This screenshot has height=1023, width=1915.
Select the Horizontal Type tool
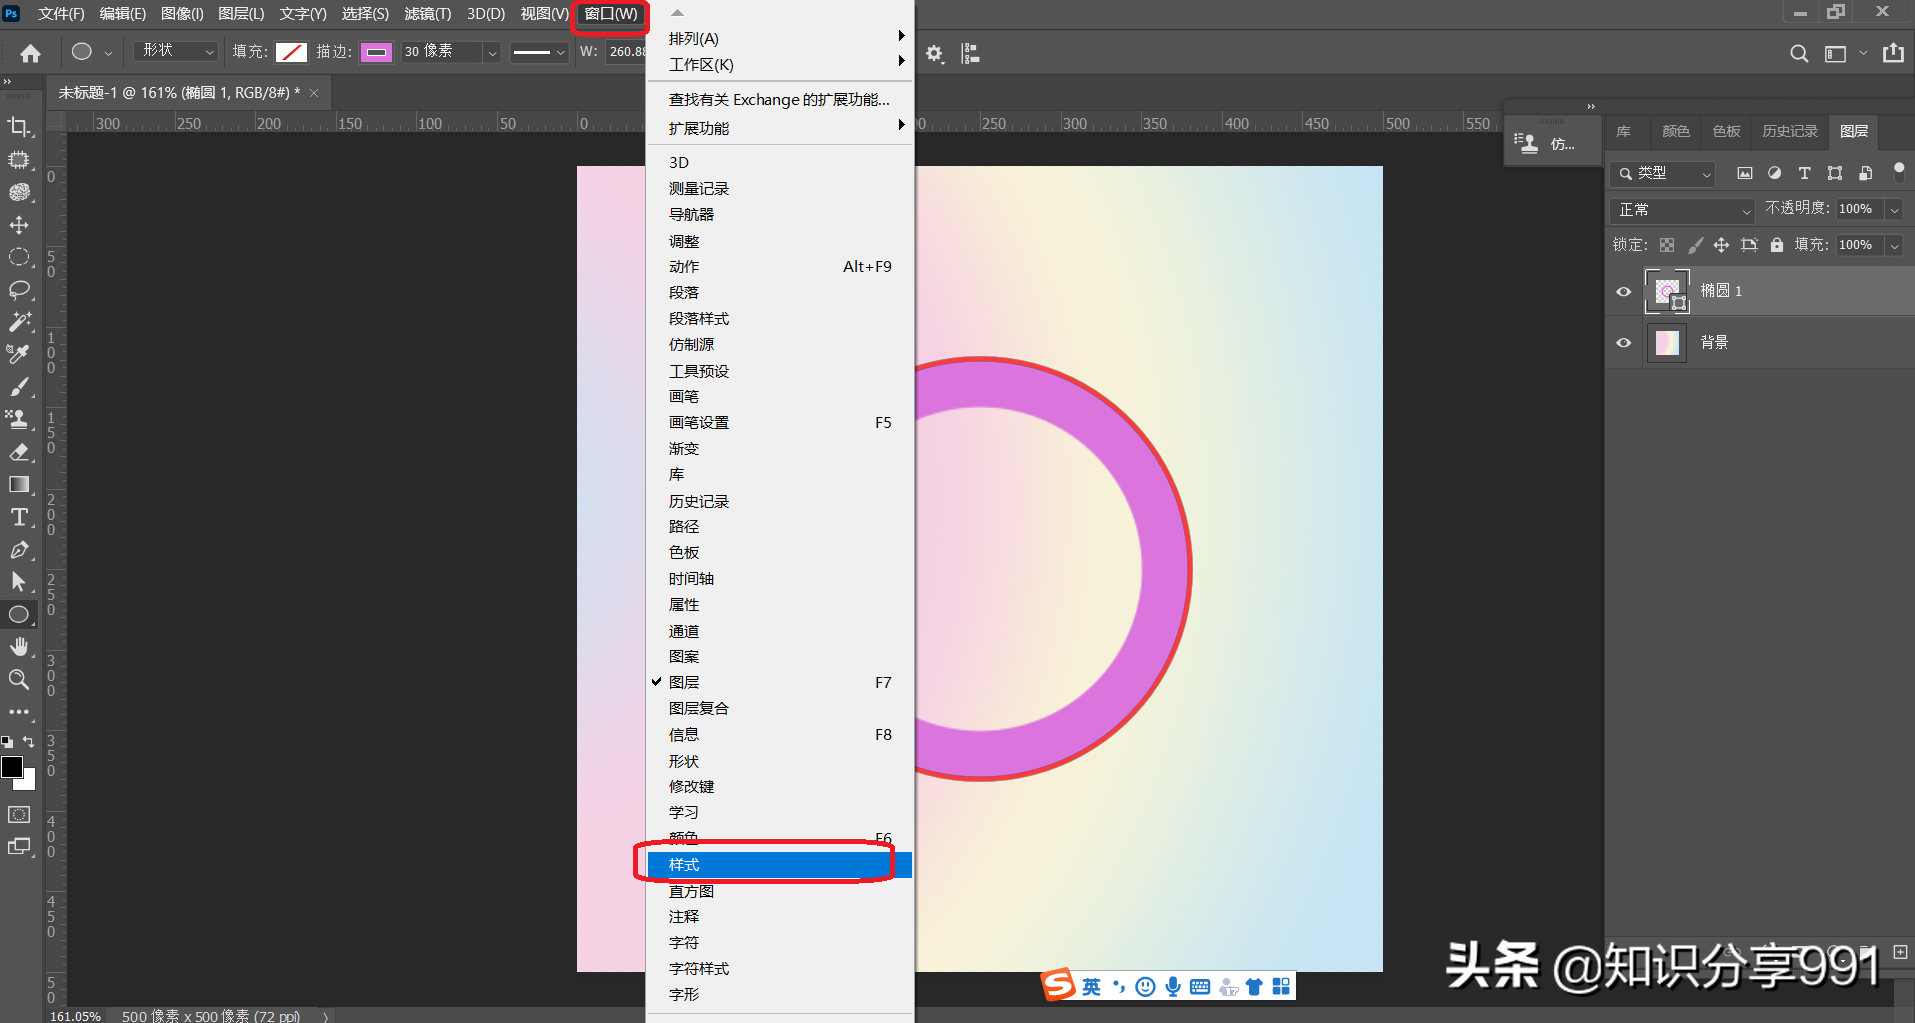coord(19,517)
